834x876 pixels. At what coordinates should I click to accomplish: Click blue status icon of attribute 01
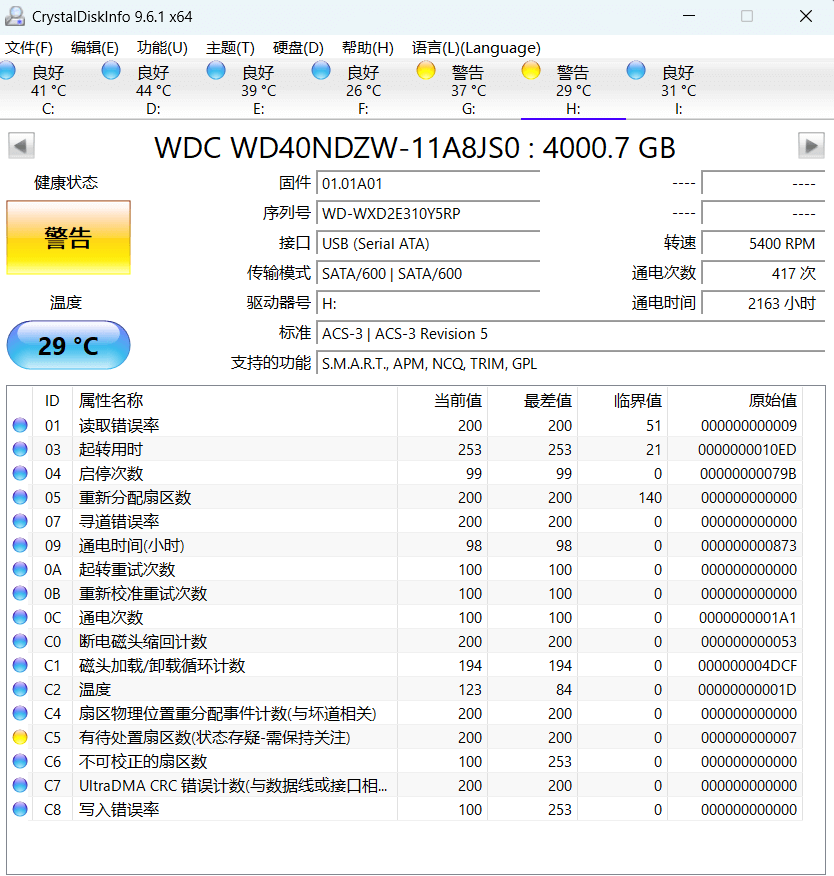[20, 425]
